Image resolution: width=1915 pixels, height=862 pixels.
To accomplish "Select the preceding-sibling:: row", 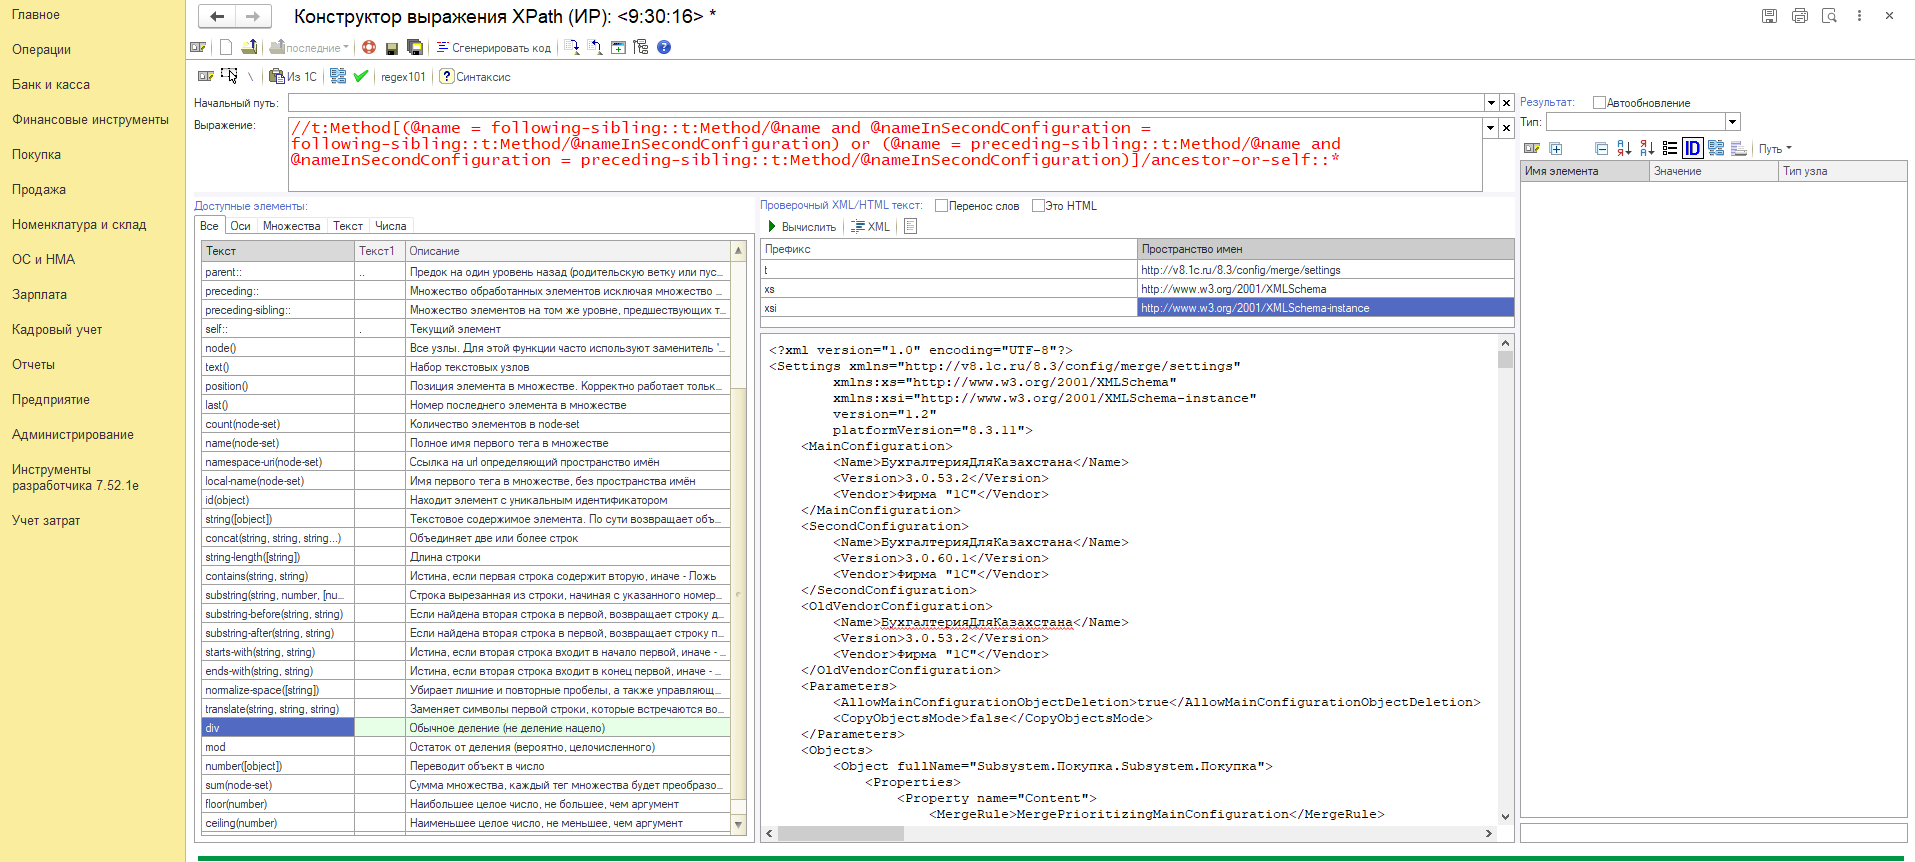I will click(x=466, y=309).
